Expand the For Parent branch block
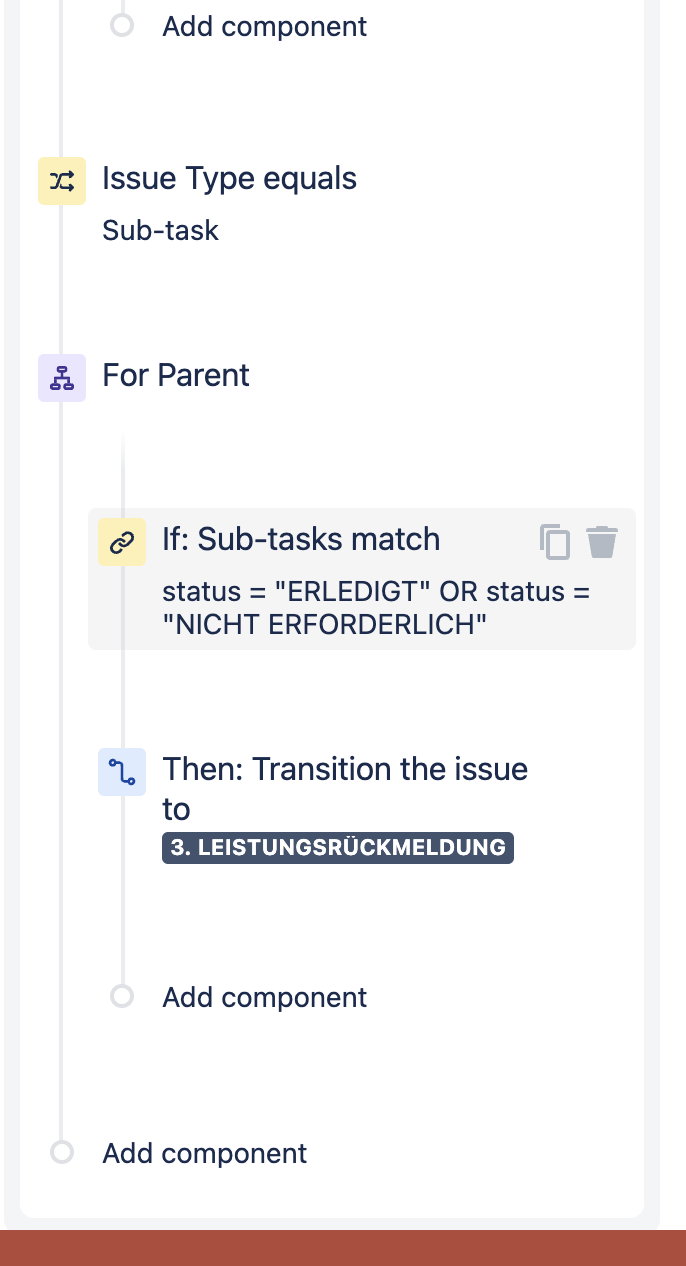Image resolution: width=686 pixels, height=1266 pixels. pos(175,375)
